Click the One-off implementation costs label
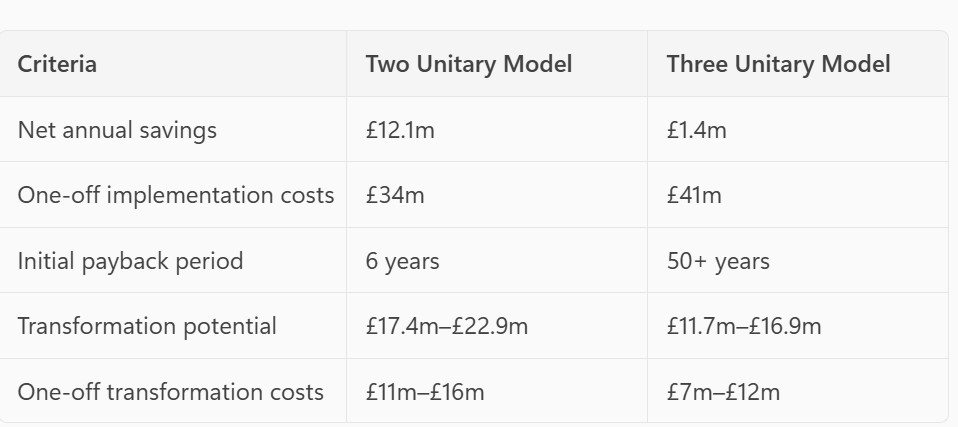Image resolution: width=958 pixels, height=427 pixels. pyautogui.click(x=175, y=195)
